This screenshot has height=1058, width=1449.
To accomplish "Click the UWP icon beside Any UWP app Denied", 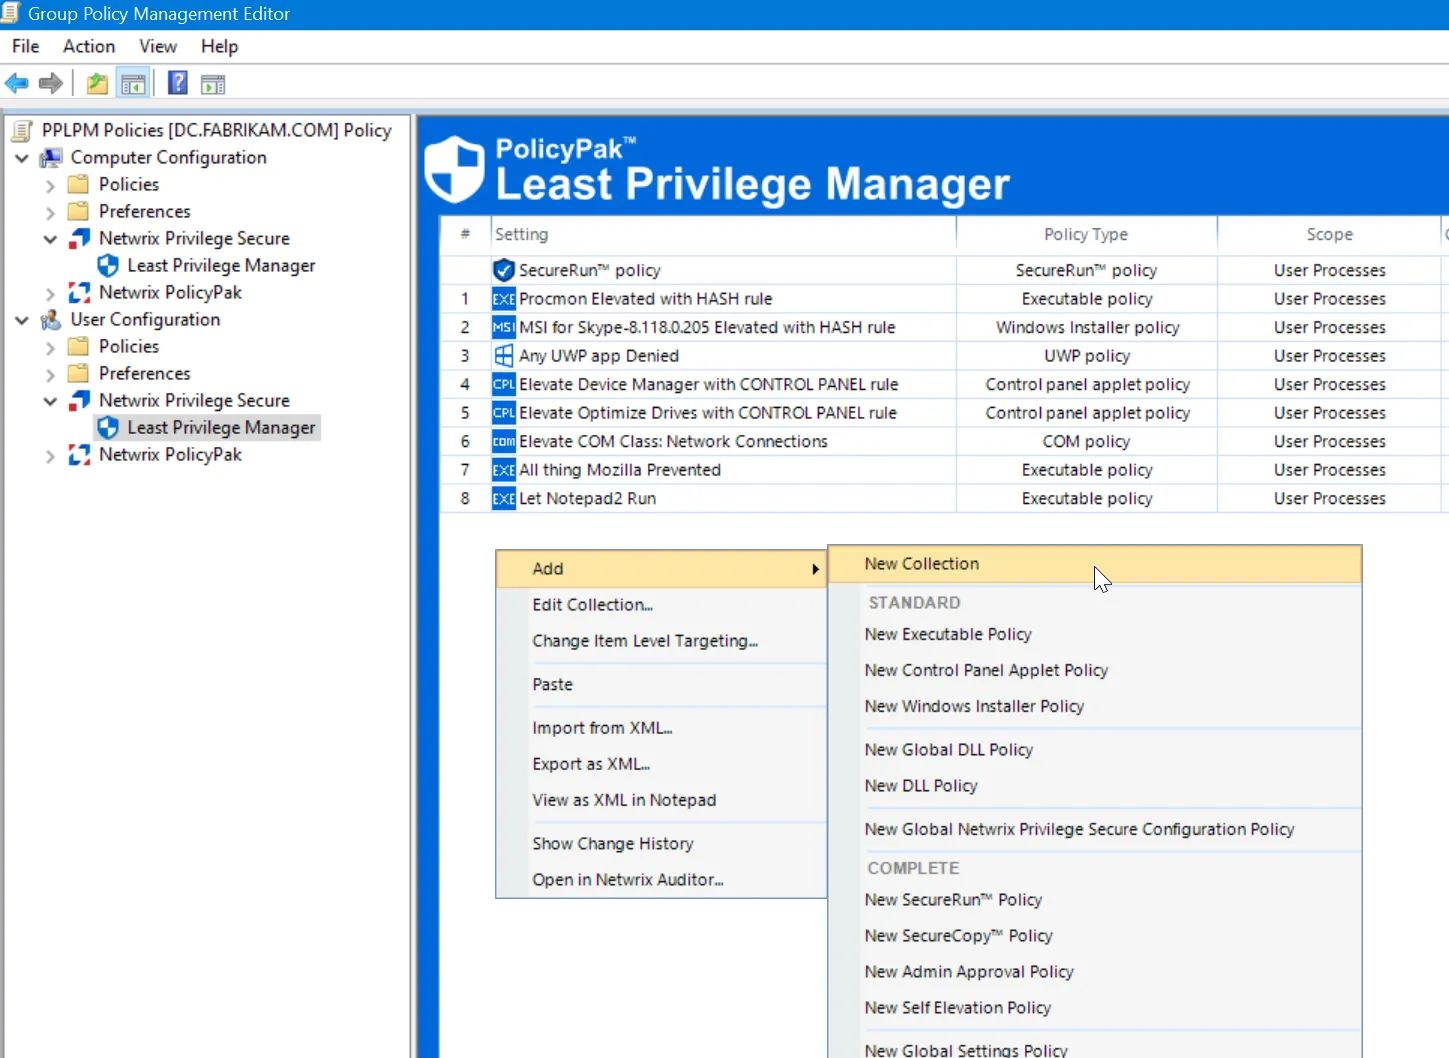I will click(x=503, y=355).
